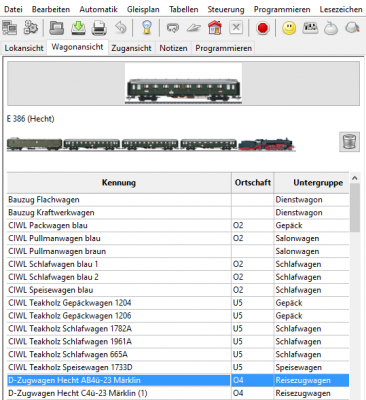Switch to the Lokansicht tab
The height and width of the screenshot is (400, 366).
pyautogui.click(x=24, y=48)
